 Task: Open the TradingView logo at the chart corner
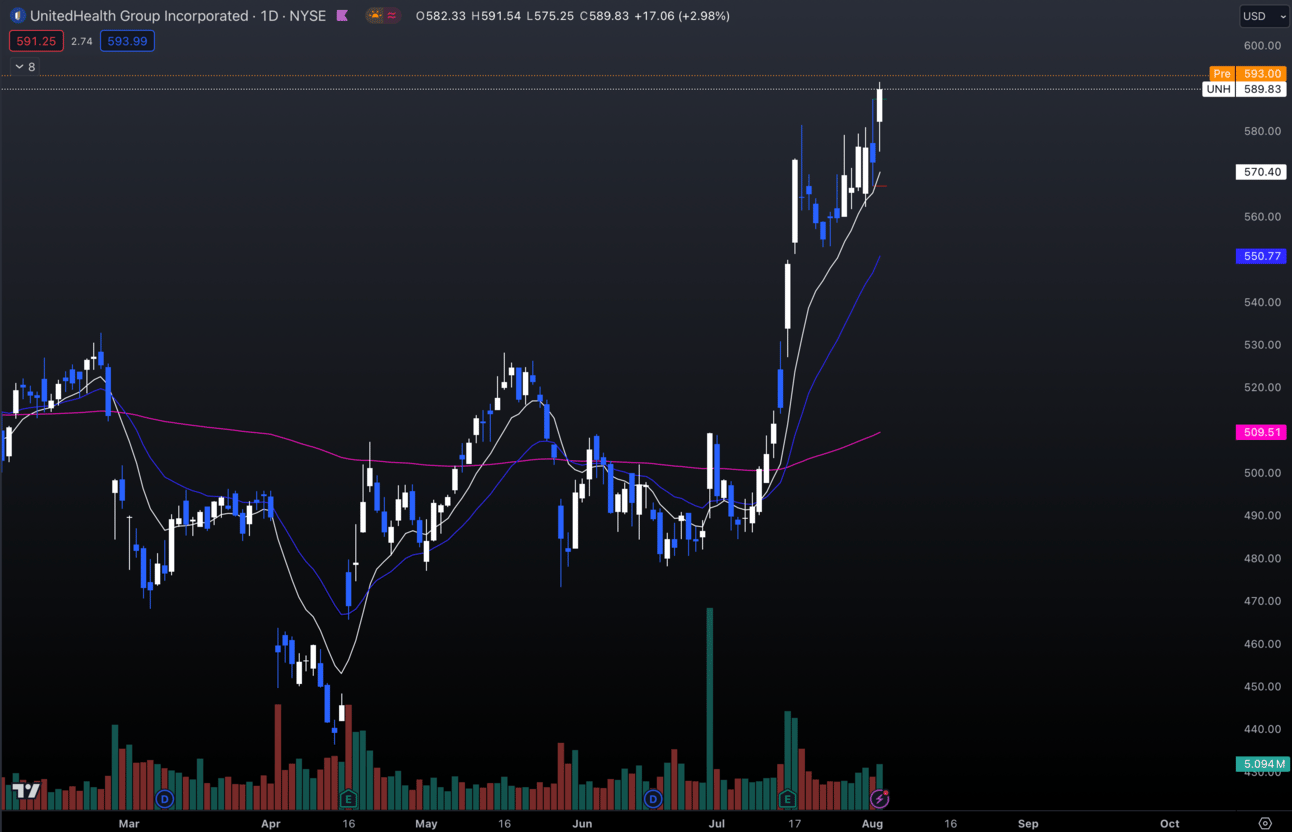(x=26, y=791)
